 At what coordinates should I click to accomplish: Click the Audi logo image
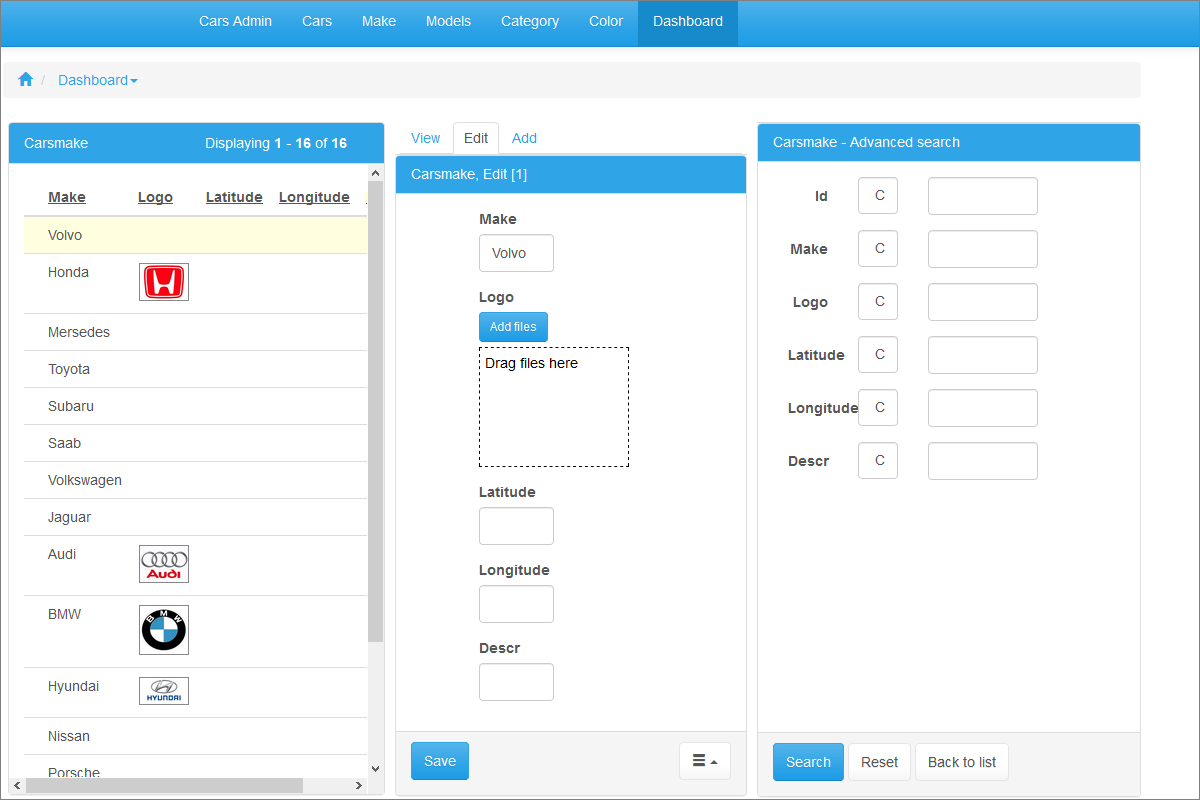[163, 563]
